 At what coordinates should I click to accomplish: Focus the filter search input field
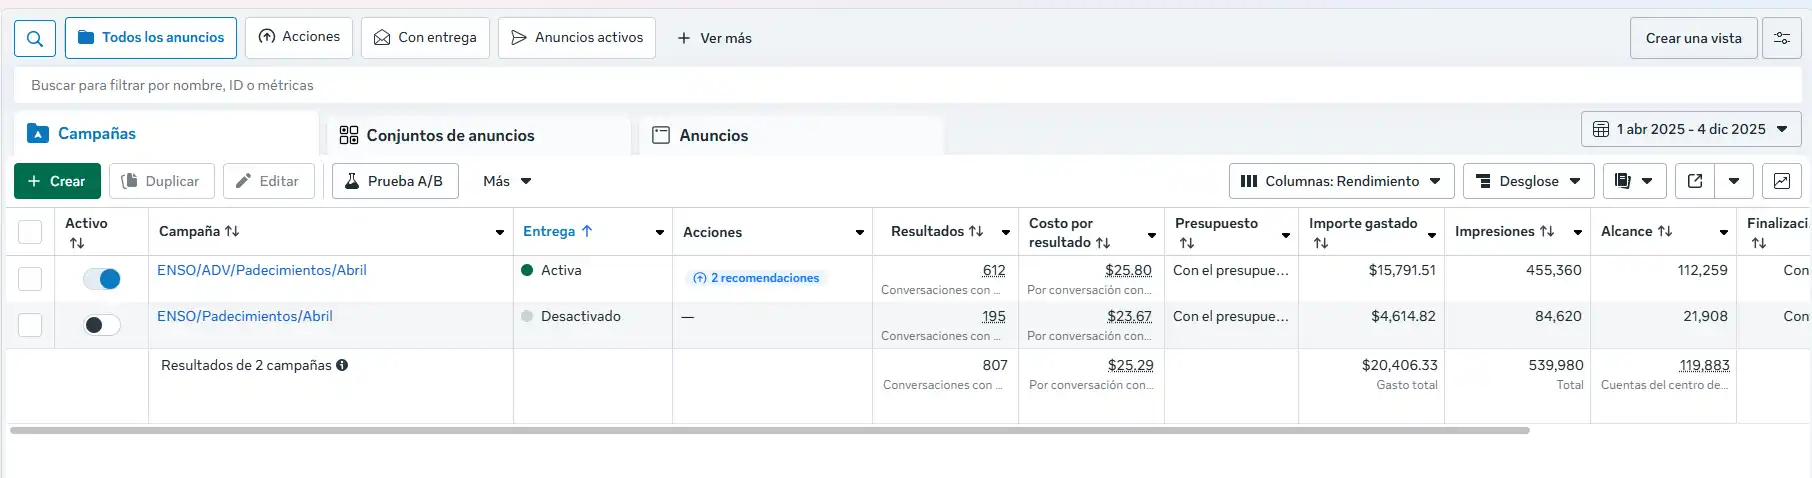coord(600,85)
